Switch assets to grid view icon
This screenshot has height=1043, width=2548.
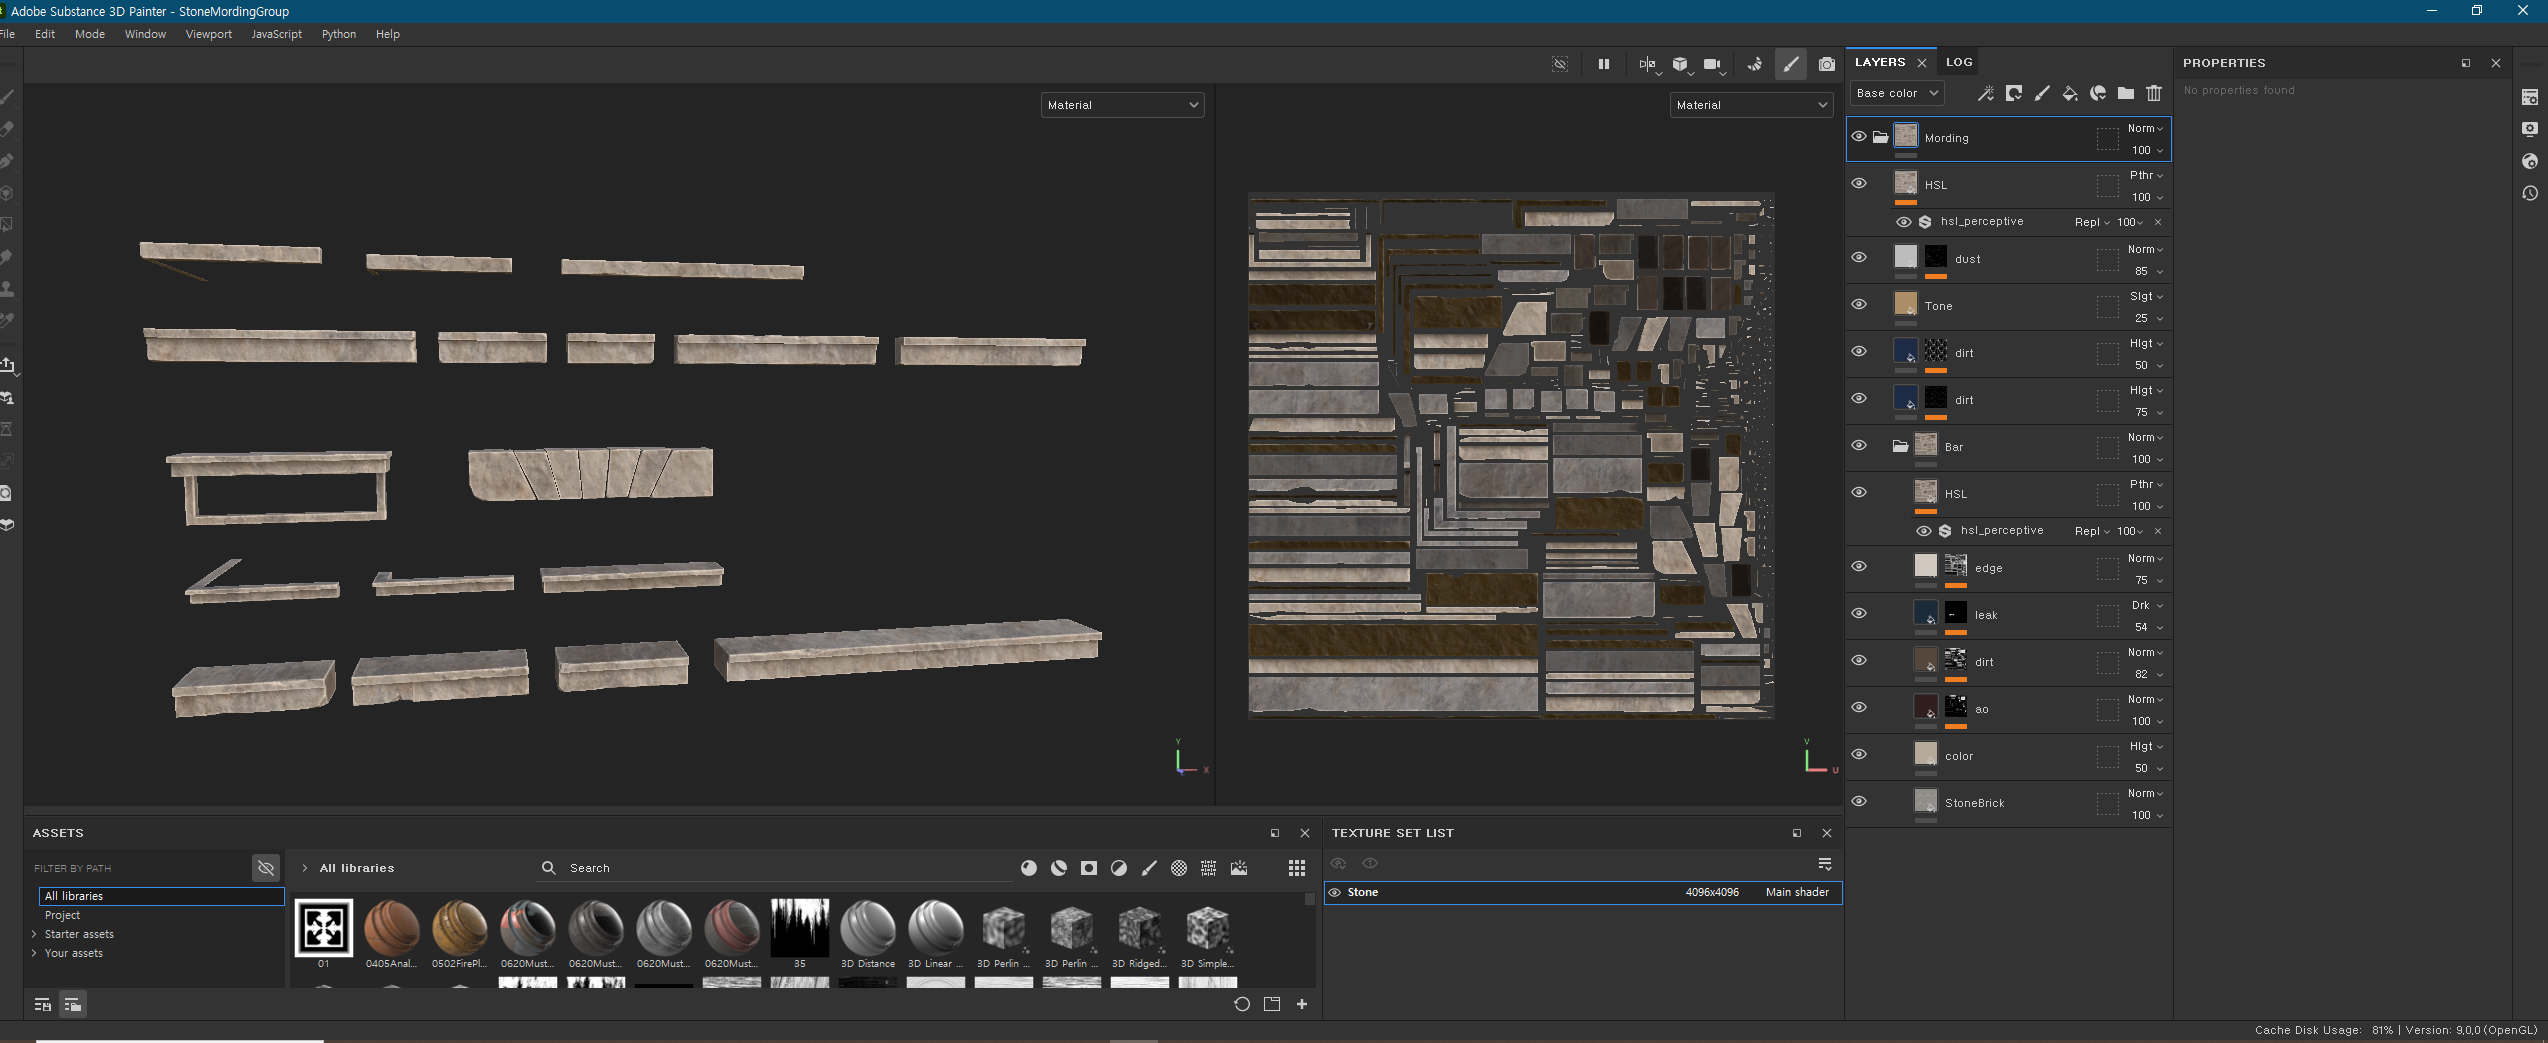pos(1297,868)
